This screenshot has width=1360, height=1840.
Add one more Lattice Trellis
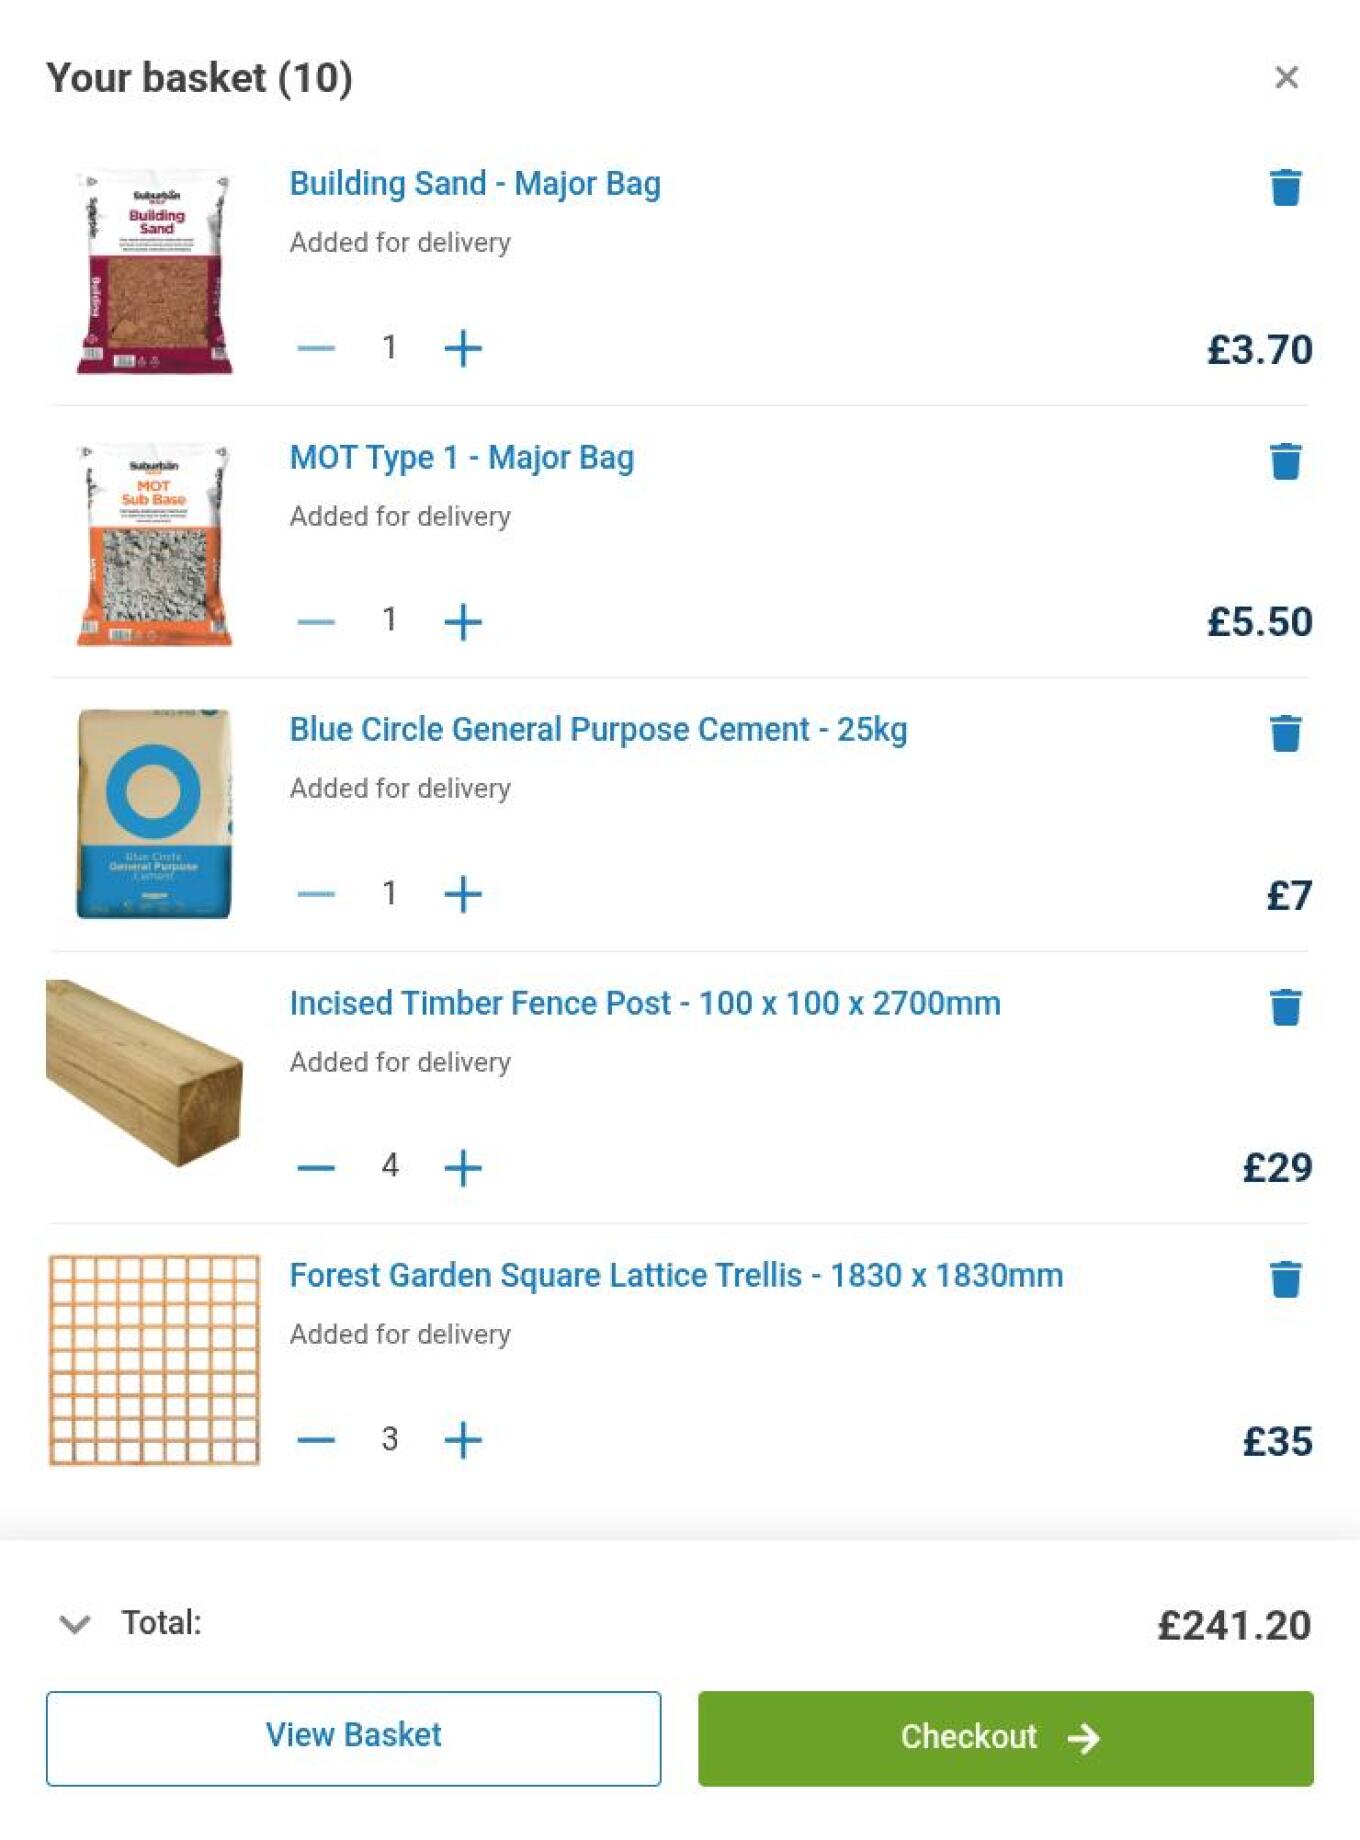tap(463, 1440)
